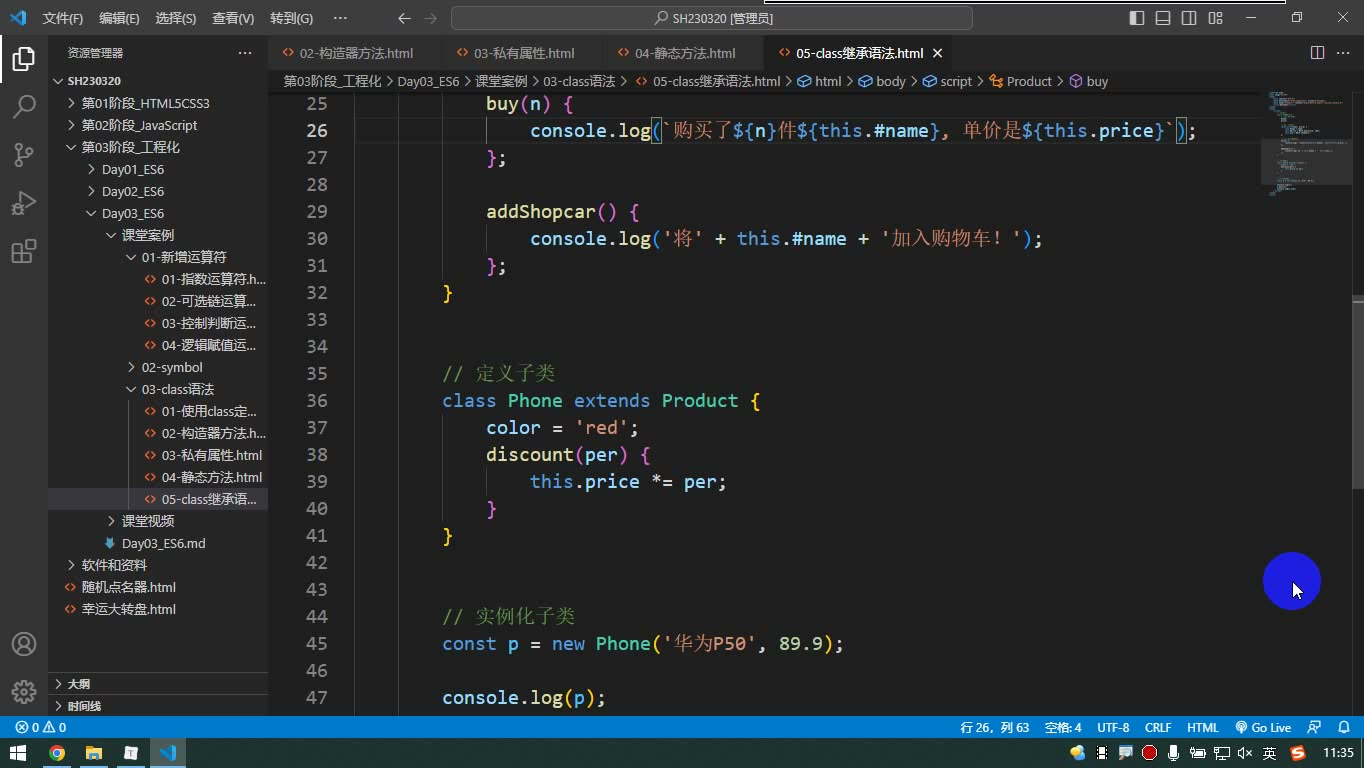Open the Manage gear menu

(x=24, y=691)
